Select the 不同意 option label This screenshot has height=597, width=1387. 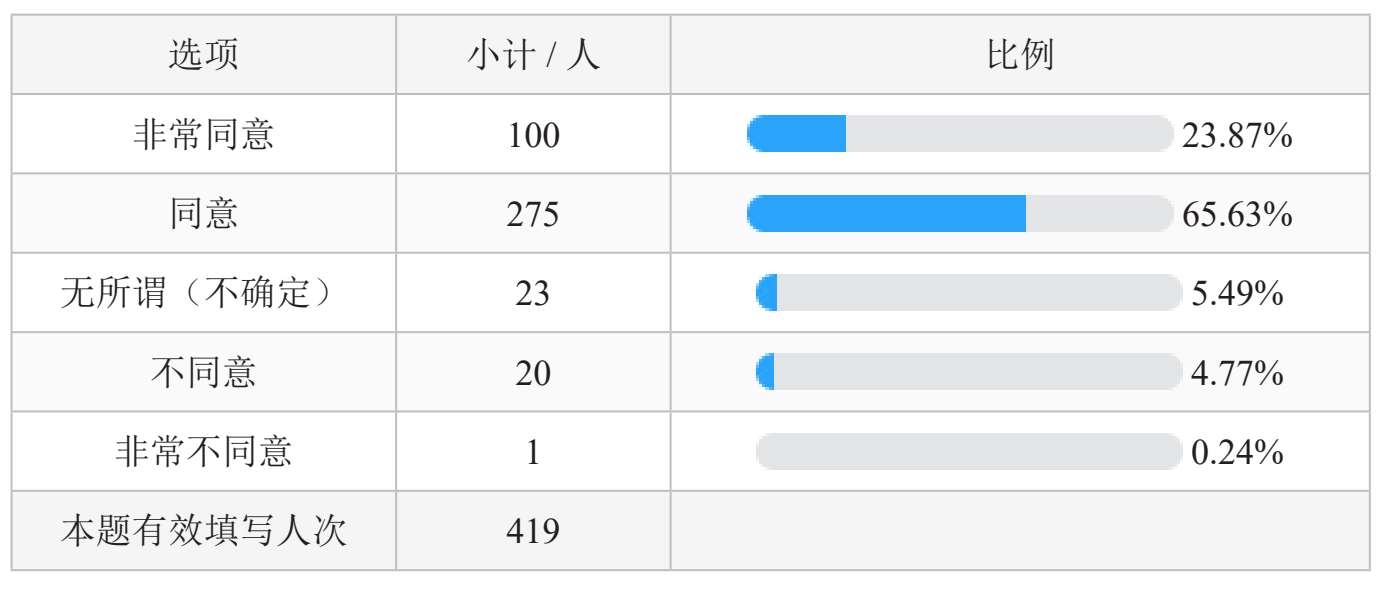203,372
